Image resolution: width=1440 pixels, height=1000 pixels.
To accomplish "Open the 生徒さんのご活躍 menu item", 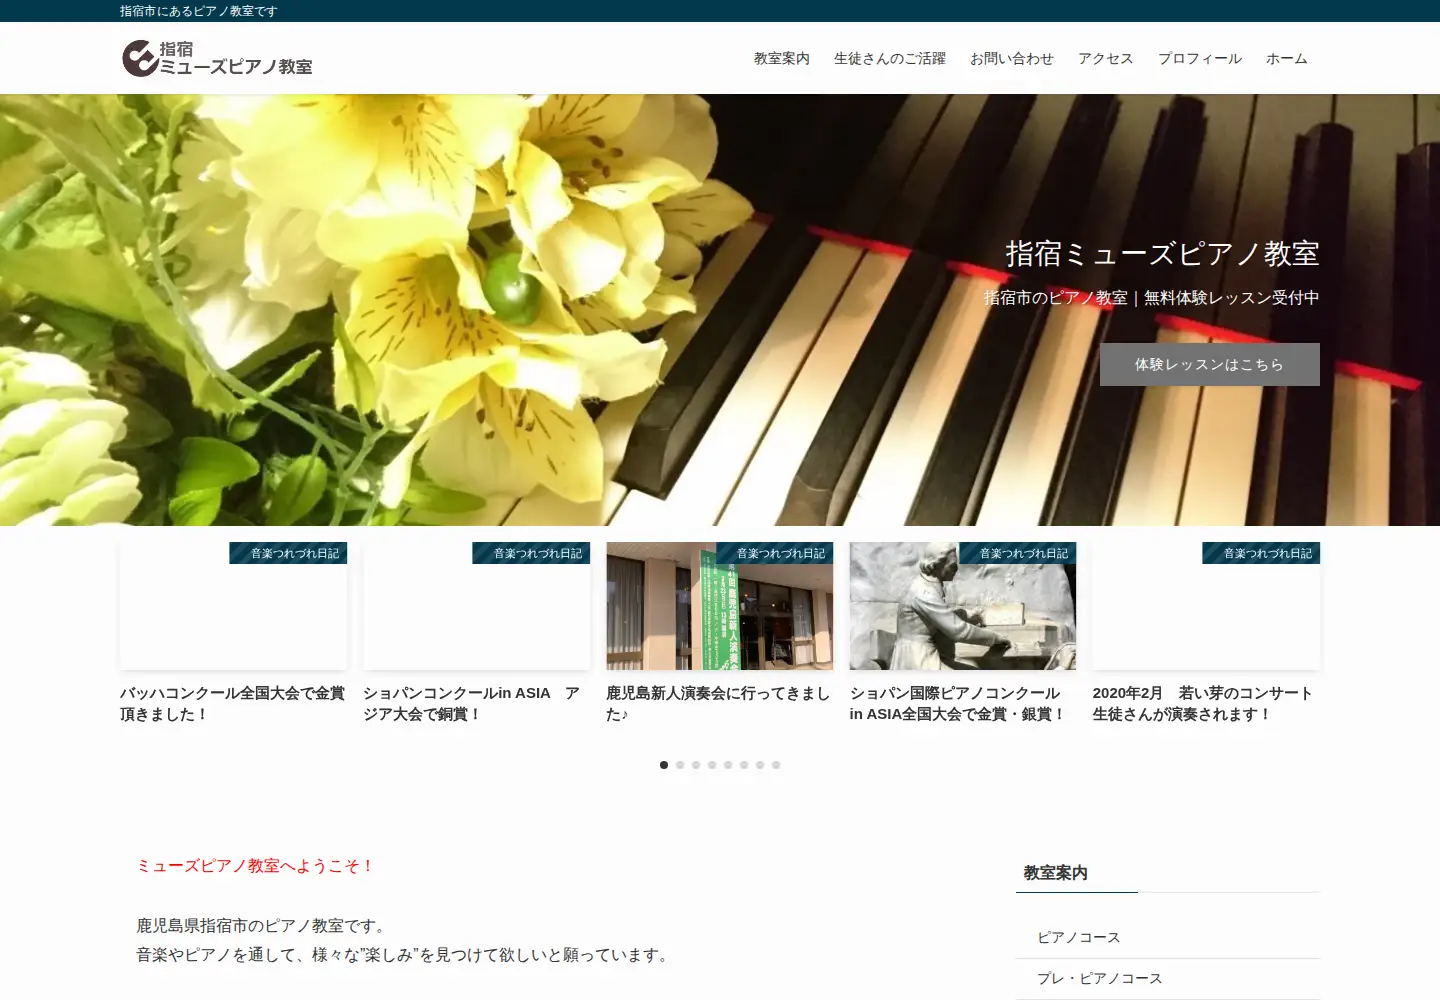I will (x=890, y=59).
